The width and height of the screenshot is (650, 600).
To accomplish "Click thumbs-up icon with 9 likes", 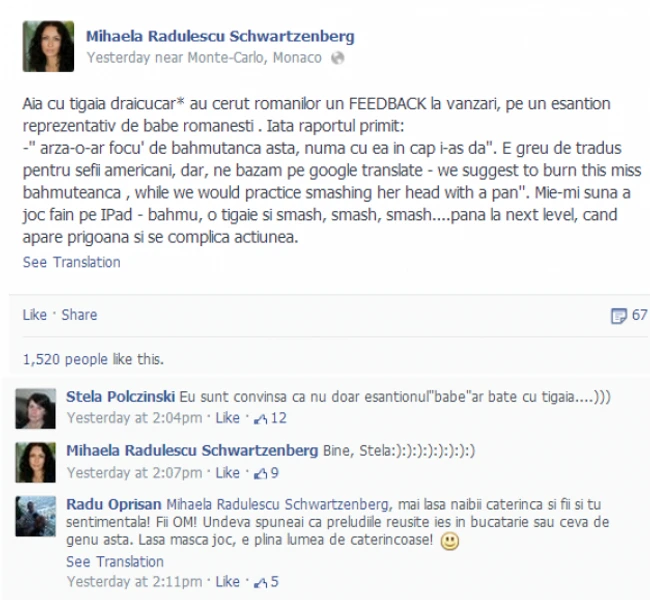I will click(x=260, y=473).
